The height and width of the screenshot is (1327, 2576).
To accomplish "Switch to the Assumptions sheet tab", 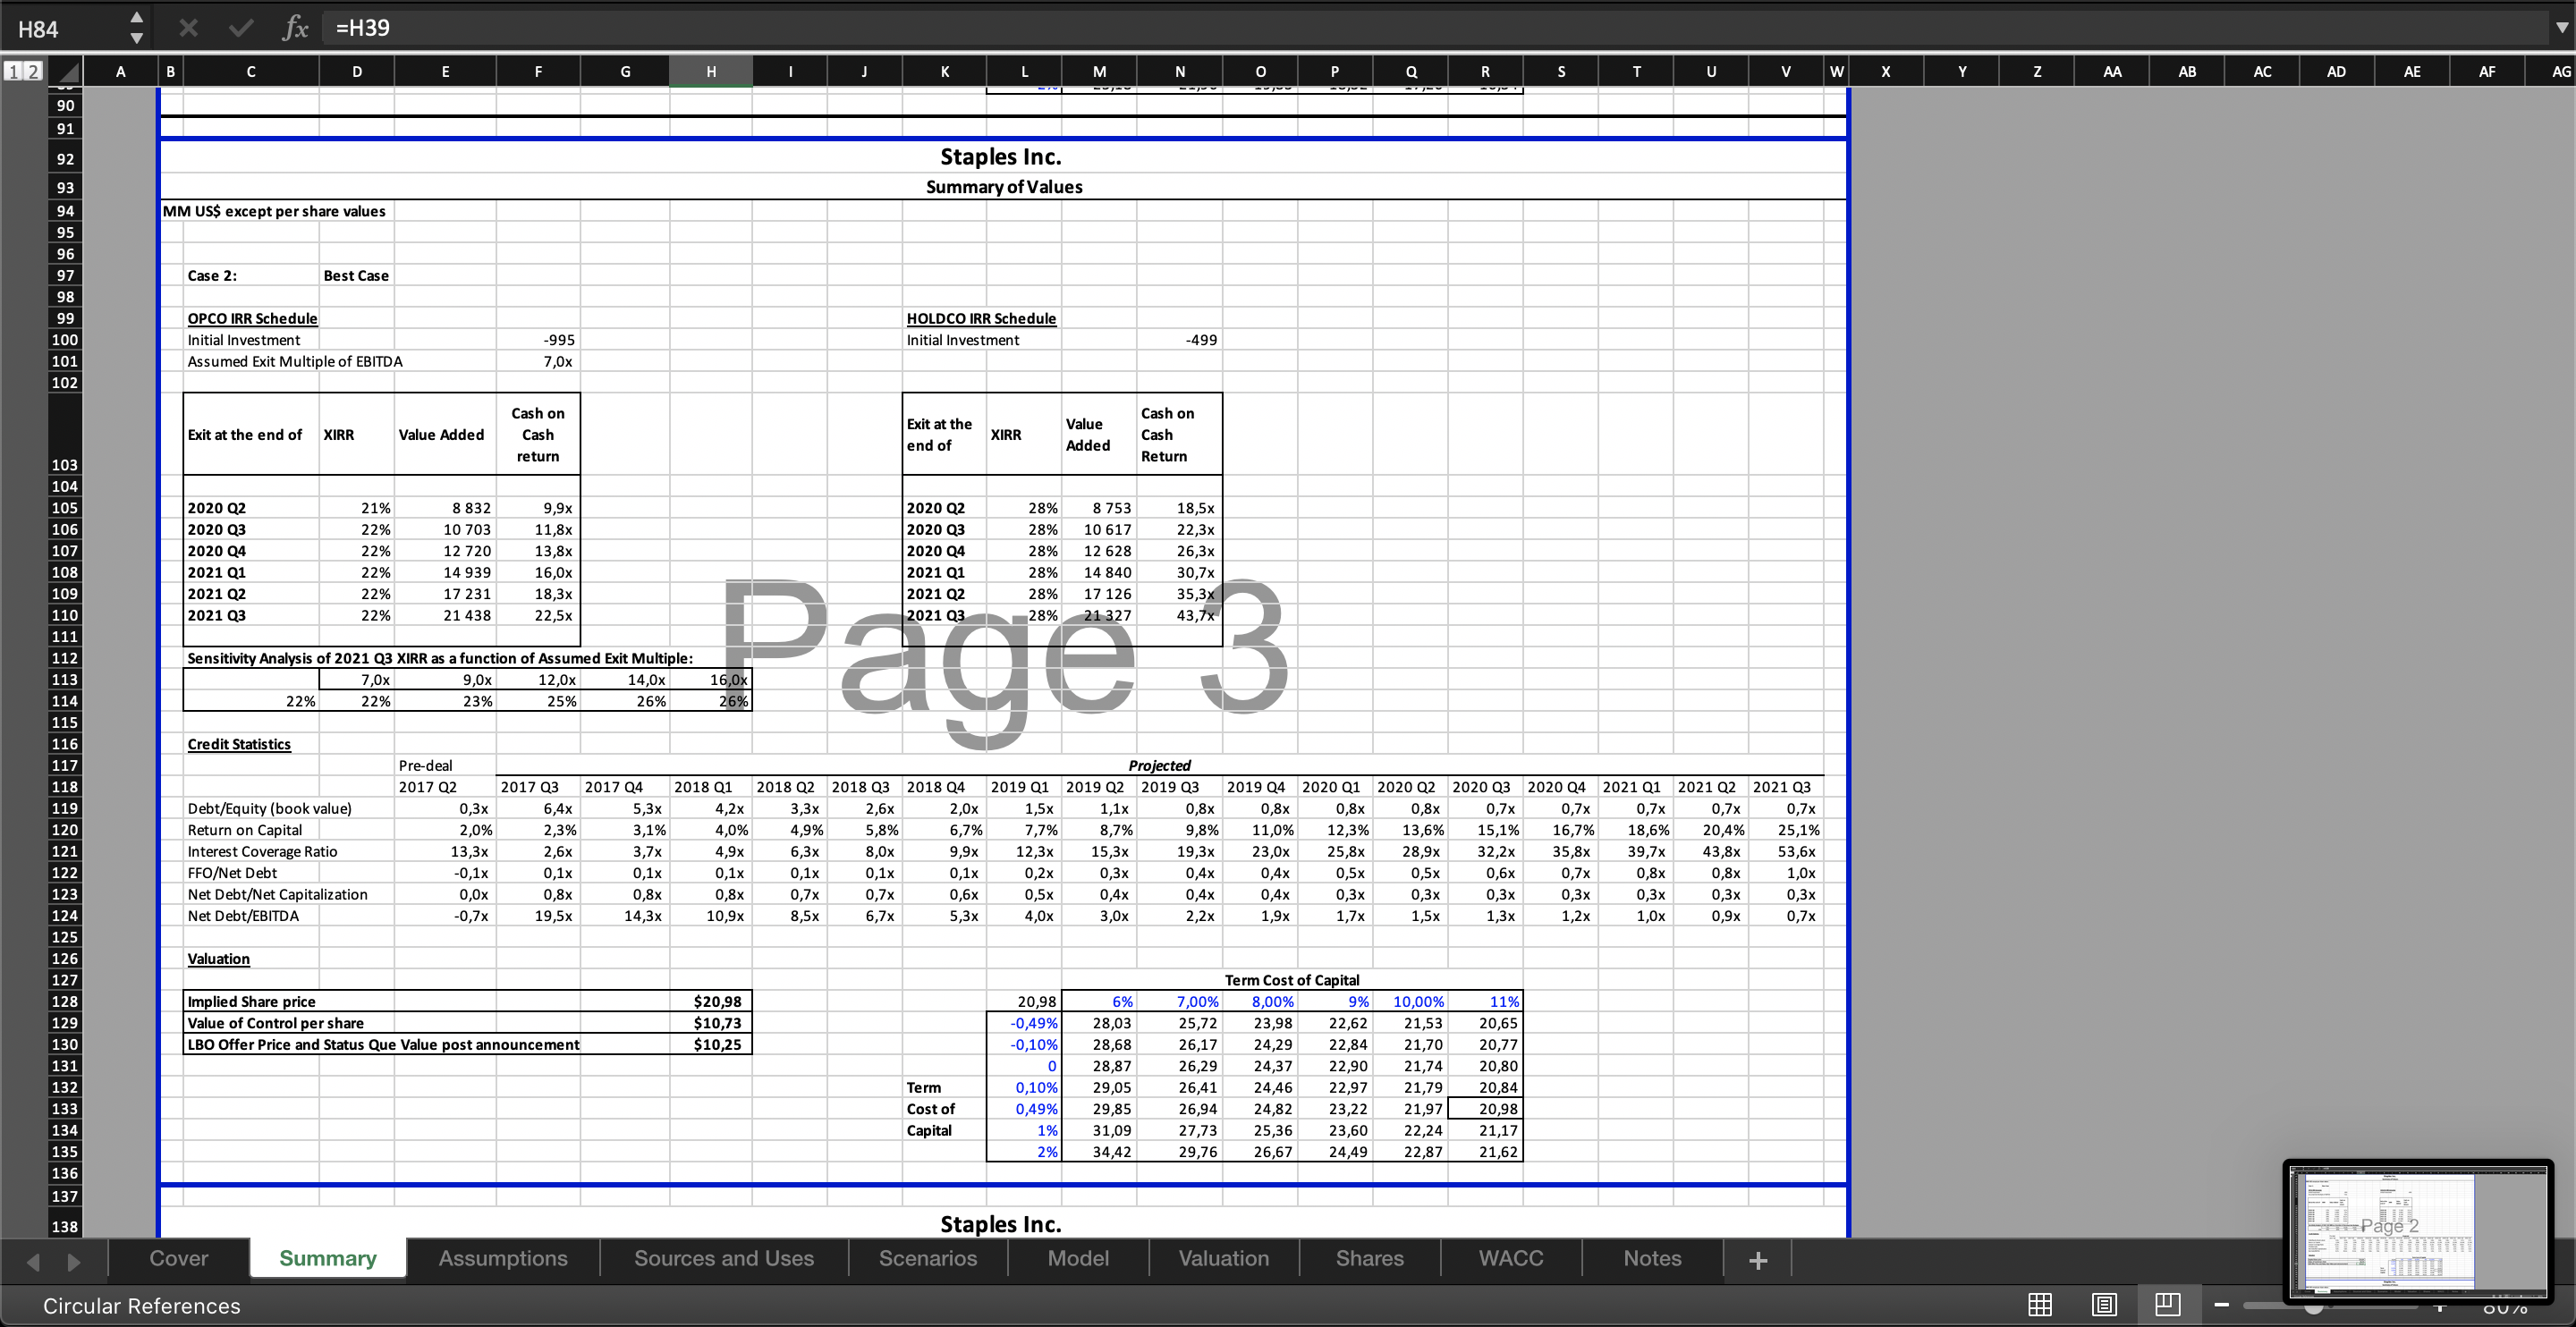I will click(503, 1258).
